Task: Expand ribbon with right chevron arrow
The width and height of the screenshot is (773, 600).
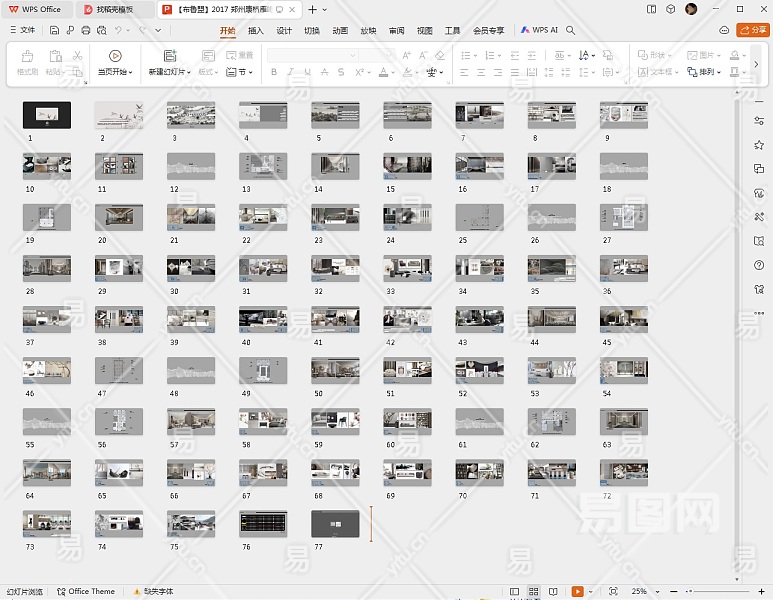Action: (757, 64)
